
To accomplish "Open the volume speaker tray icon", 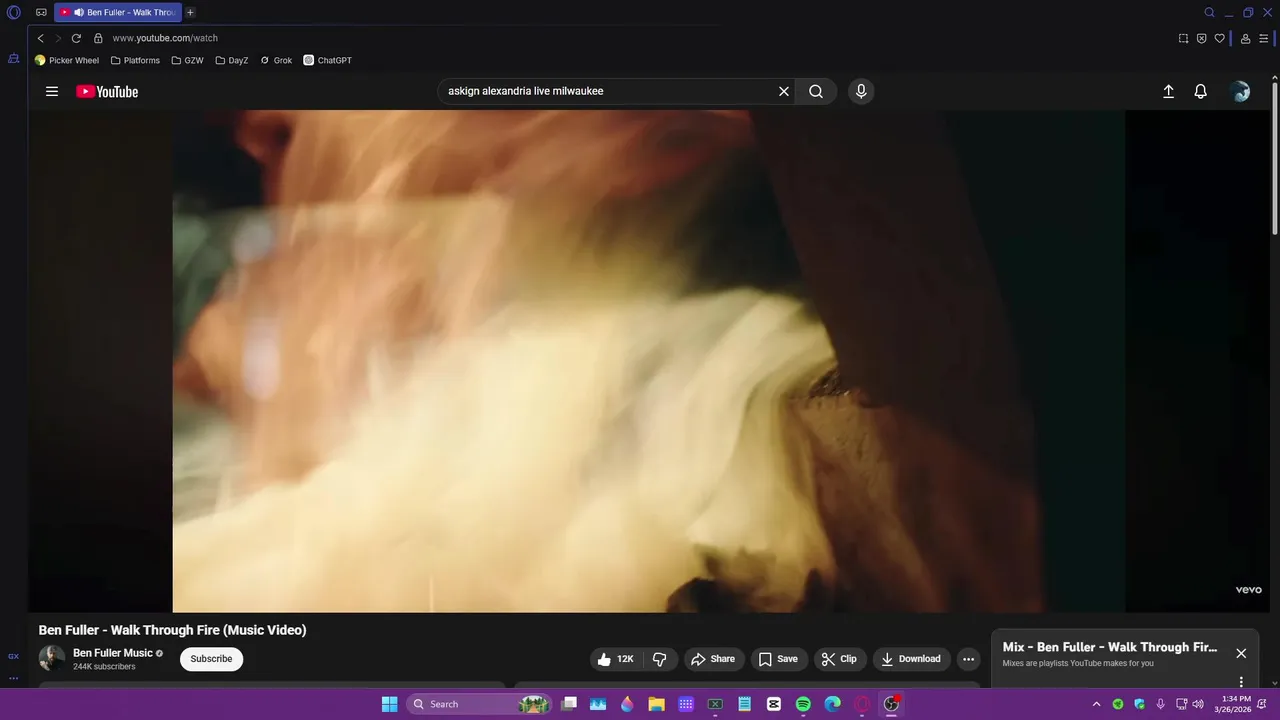I will pyautogui.click(x=1198, y=704).
